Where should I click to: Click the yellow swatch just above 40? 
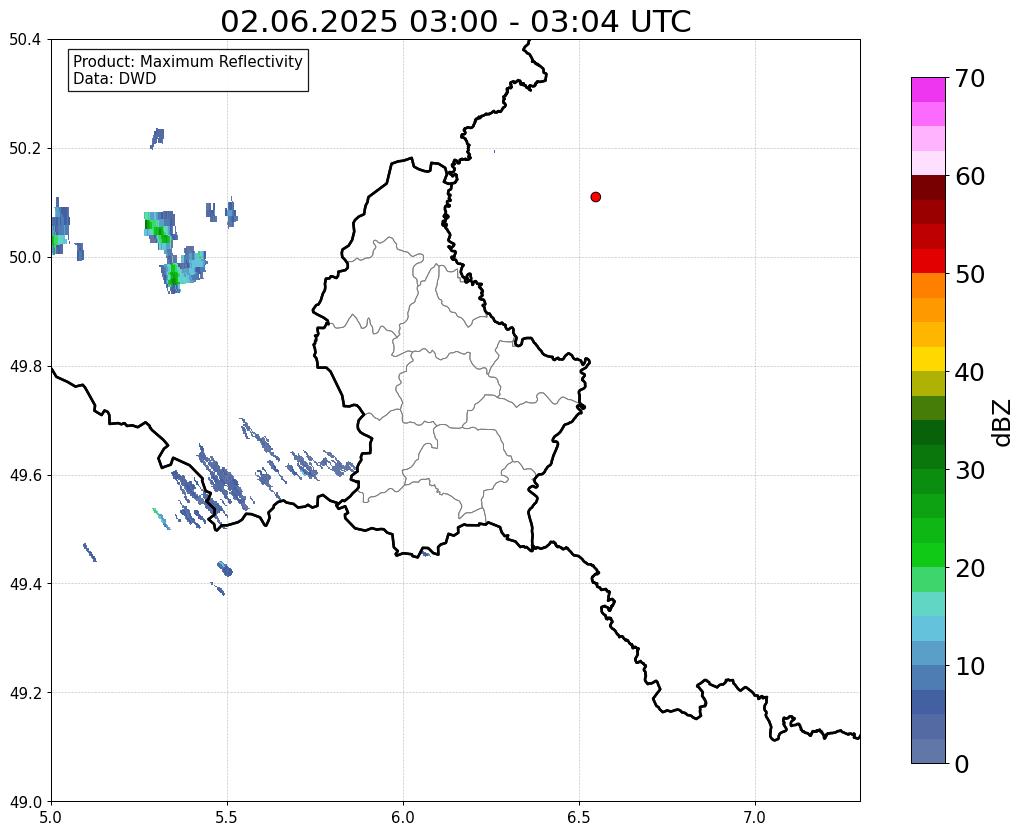click(x=928, y=360)
